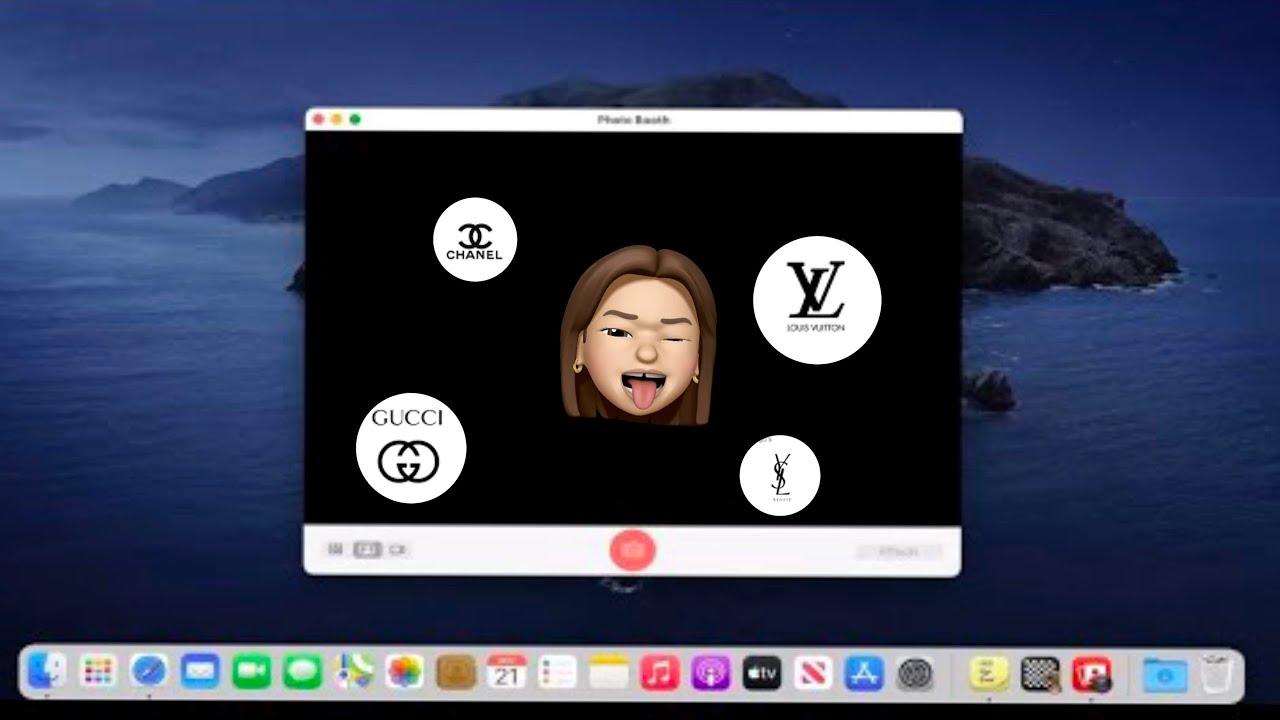Select the single still photo mode icon
Screen dimensions: 1280x720
coord(367,549)
